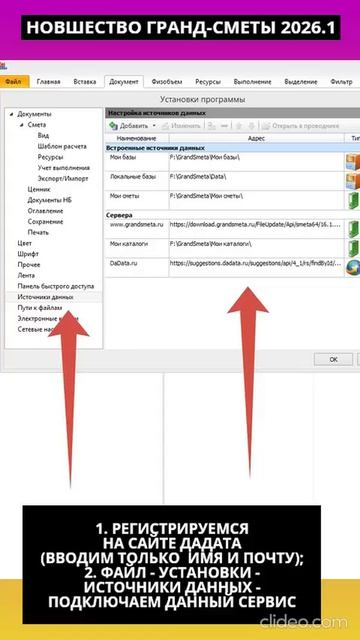Image resolution: width=360 pixels, height=640 pixels.
Task: Click the move-down arrow in sources toolbar
Action: pos(251,126)
